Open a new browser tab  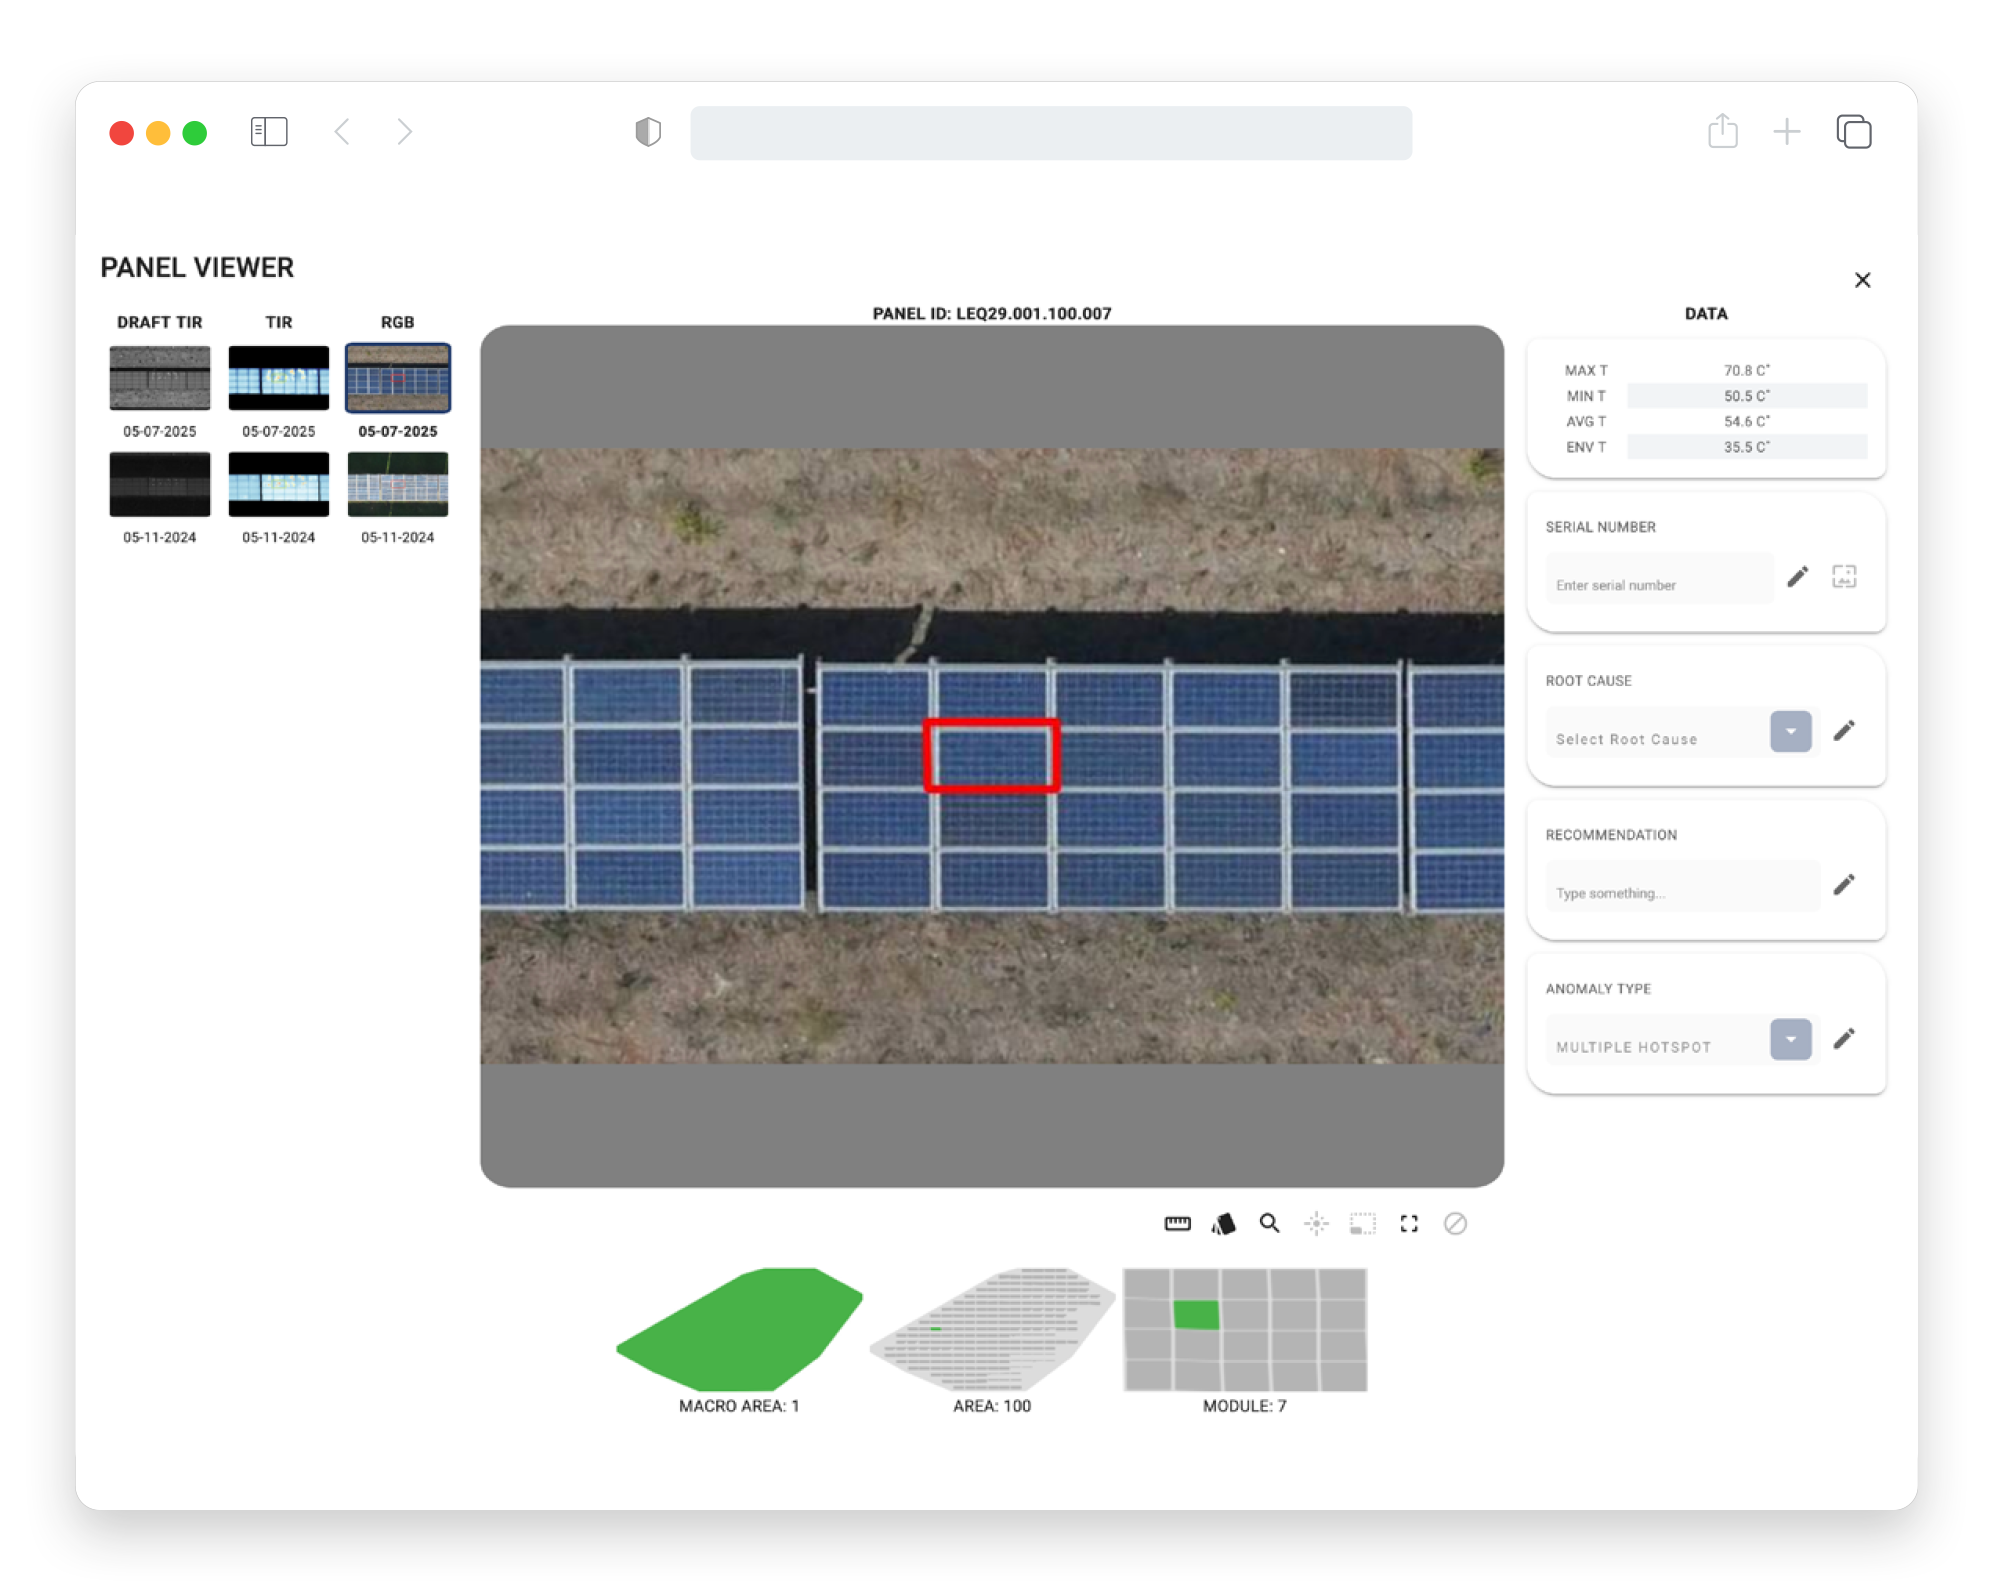click(x=1786, y=132)
